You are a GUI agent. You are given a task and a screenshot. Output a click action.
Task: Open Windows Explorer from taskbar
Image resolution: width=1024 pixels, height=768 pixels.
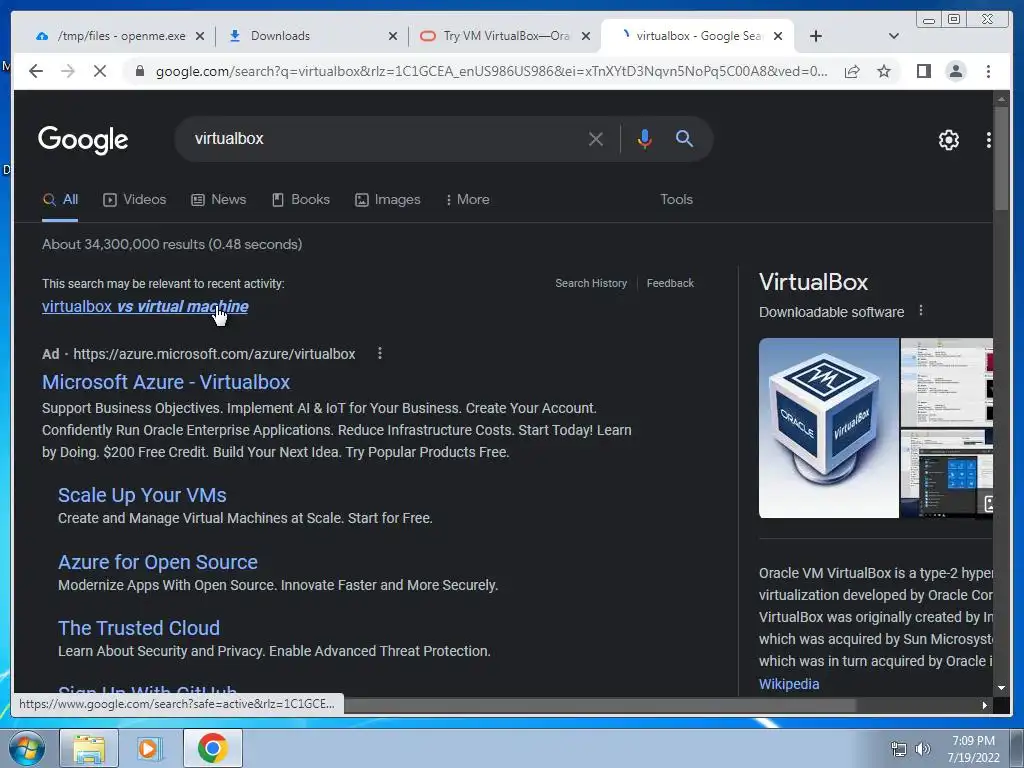pyautogui.click(x=89, y=748)
